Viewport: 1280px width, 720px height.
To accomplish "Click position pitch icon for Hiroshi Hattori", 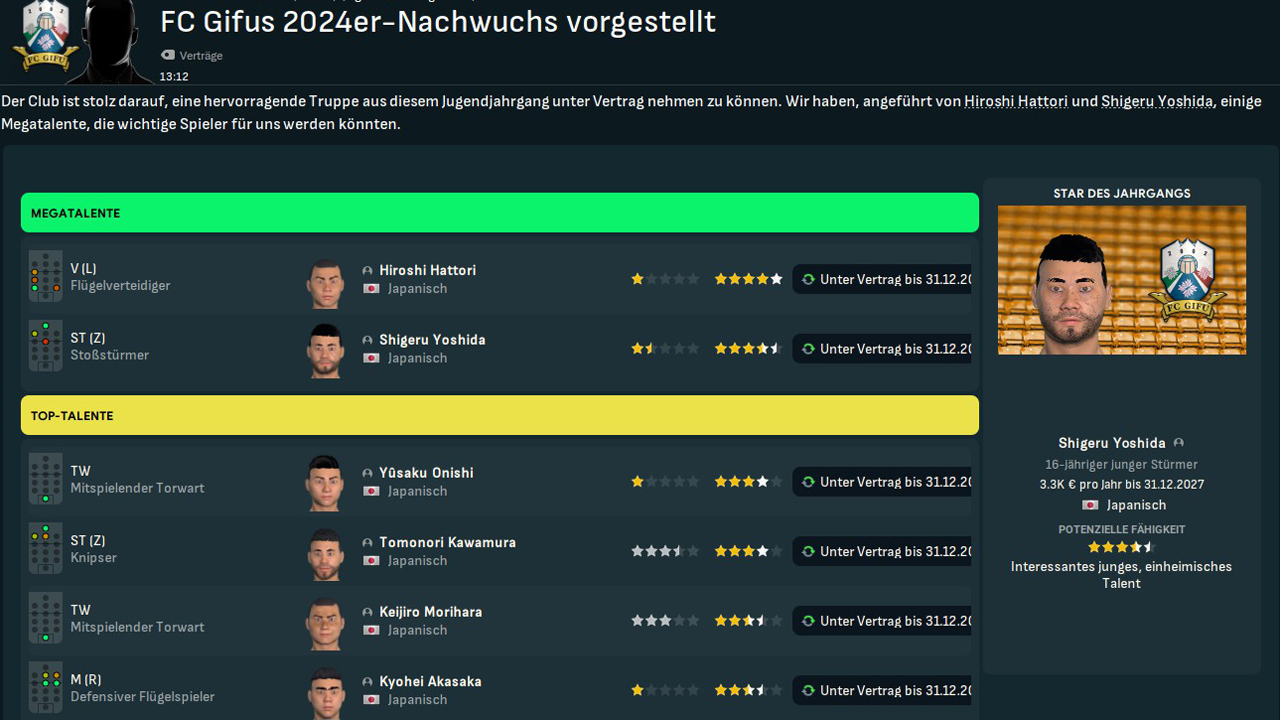I will [x=45, y=277].
